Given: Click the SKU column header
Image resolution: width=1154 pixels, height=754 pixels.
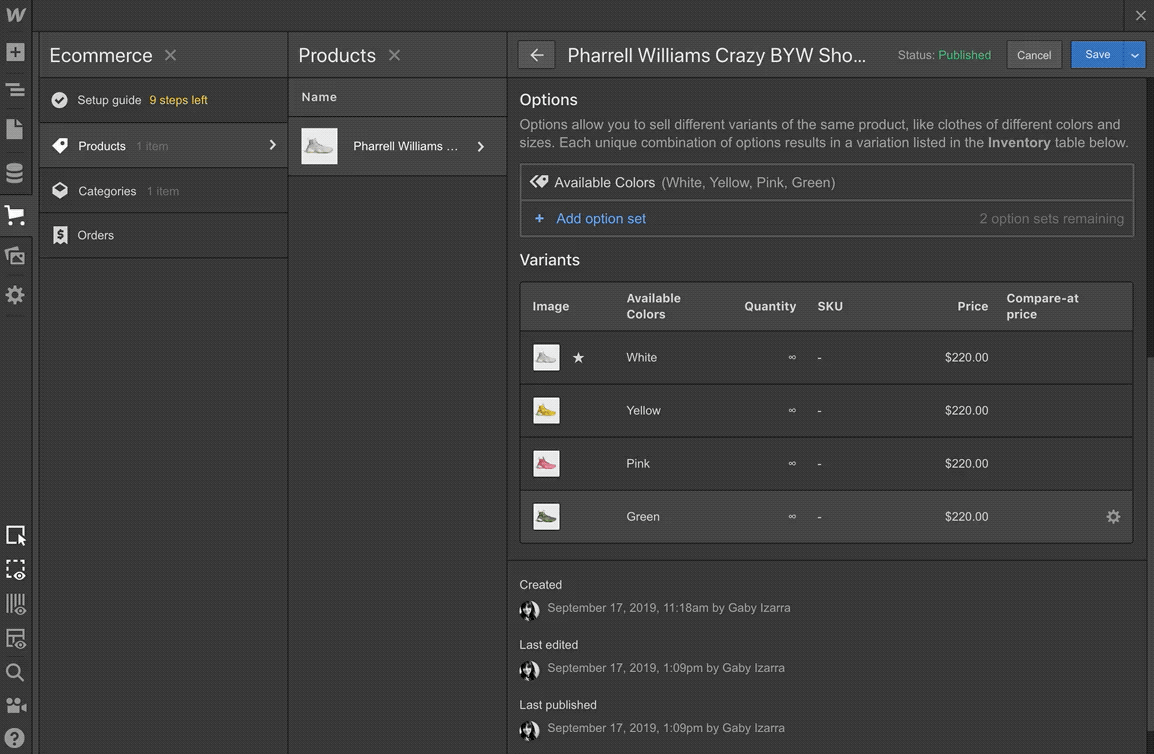Looking at the screenshot, I should [829, 306].
